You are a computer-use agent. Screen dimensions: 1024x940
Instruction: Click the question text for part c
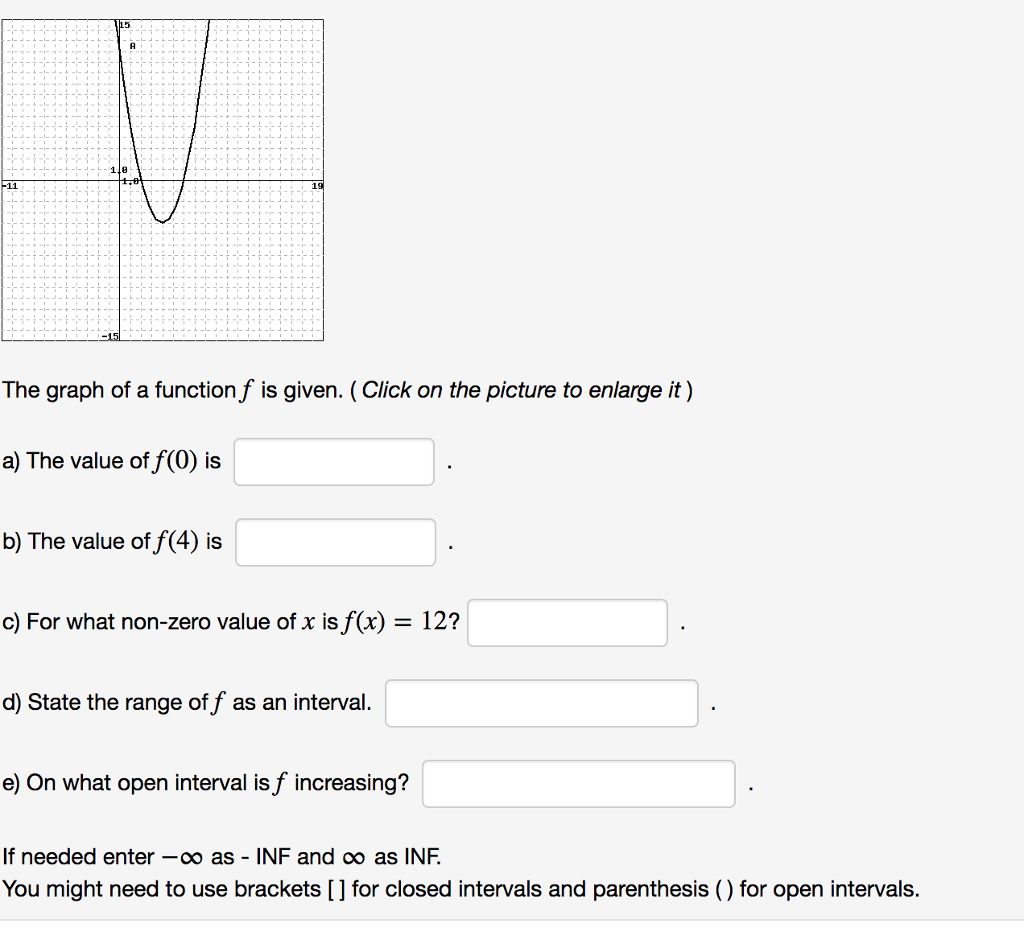point(230,621)
